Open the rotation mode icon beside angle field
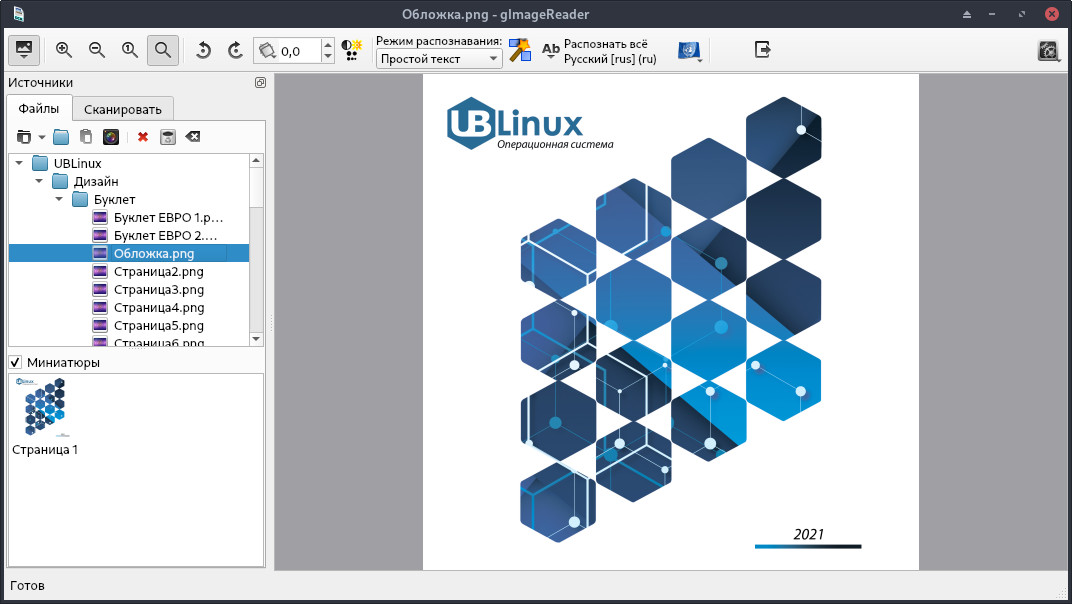Screen dimensions: 1072x604 [x=267, y=51]
